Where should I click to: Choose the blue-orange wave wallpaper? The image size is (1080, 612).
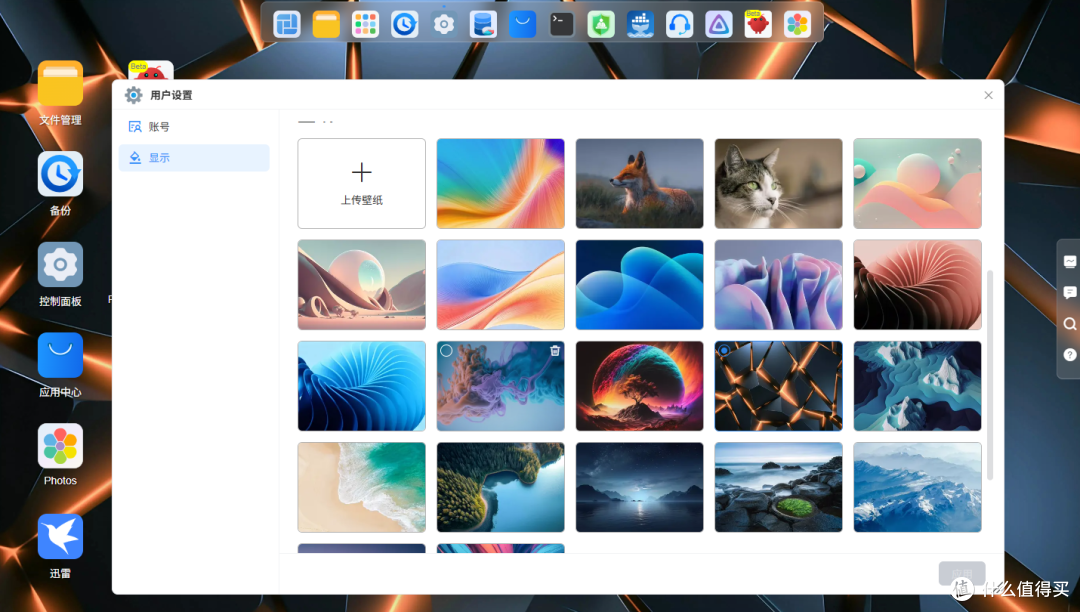(x=501, y=284)
